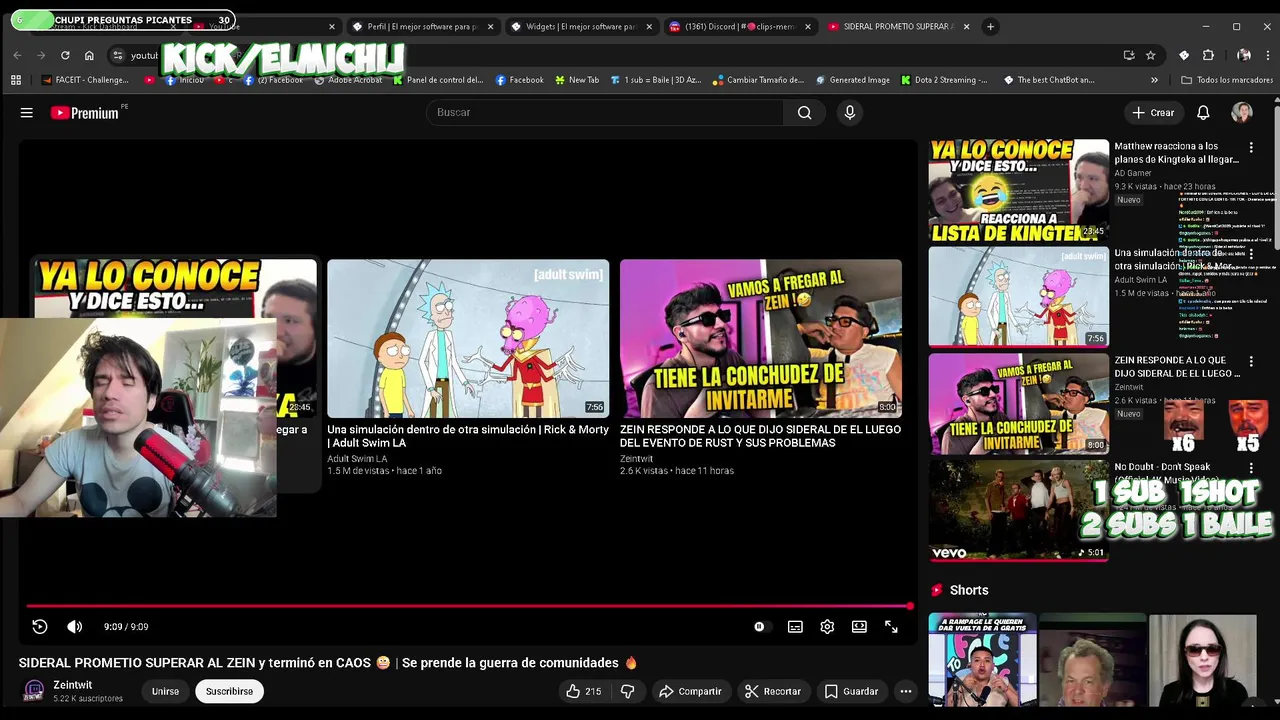Go to the browser home page

89,56
